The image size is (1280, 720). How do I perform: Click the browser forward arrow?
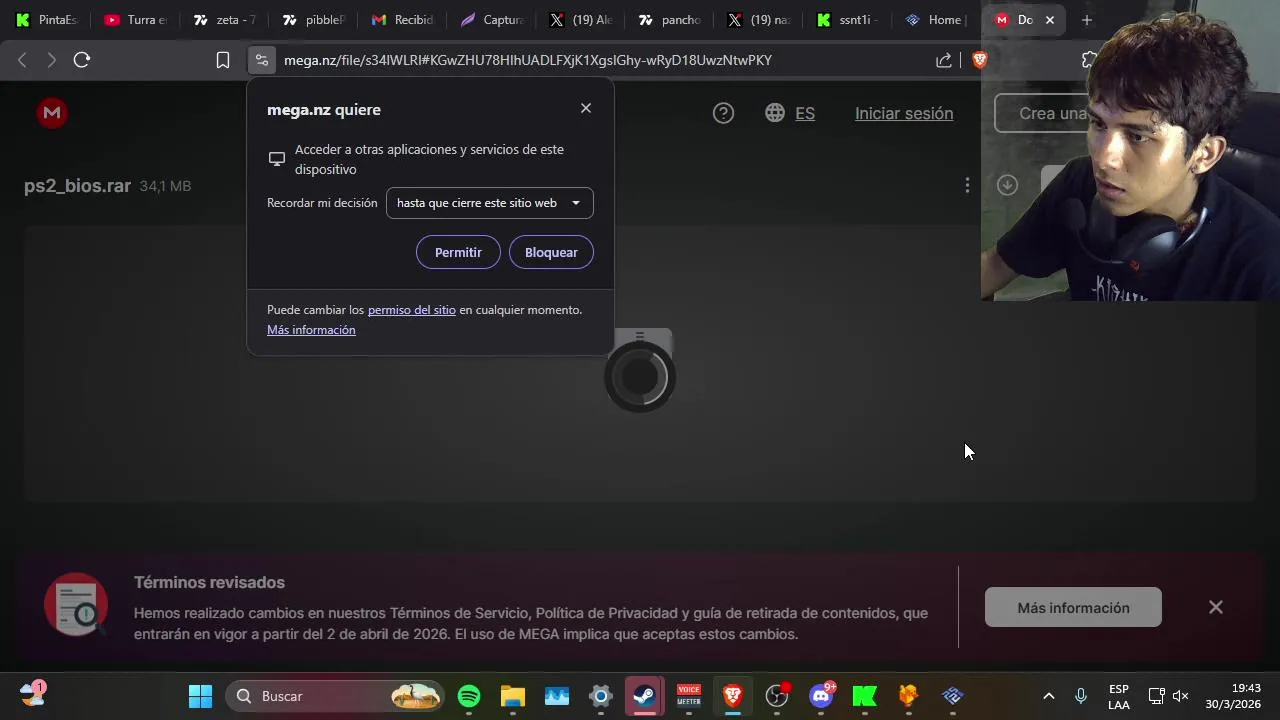51,60
